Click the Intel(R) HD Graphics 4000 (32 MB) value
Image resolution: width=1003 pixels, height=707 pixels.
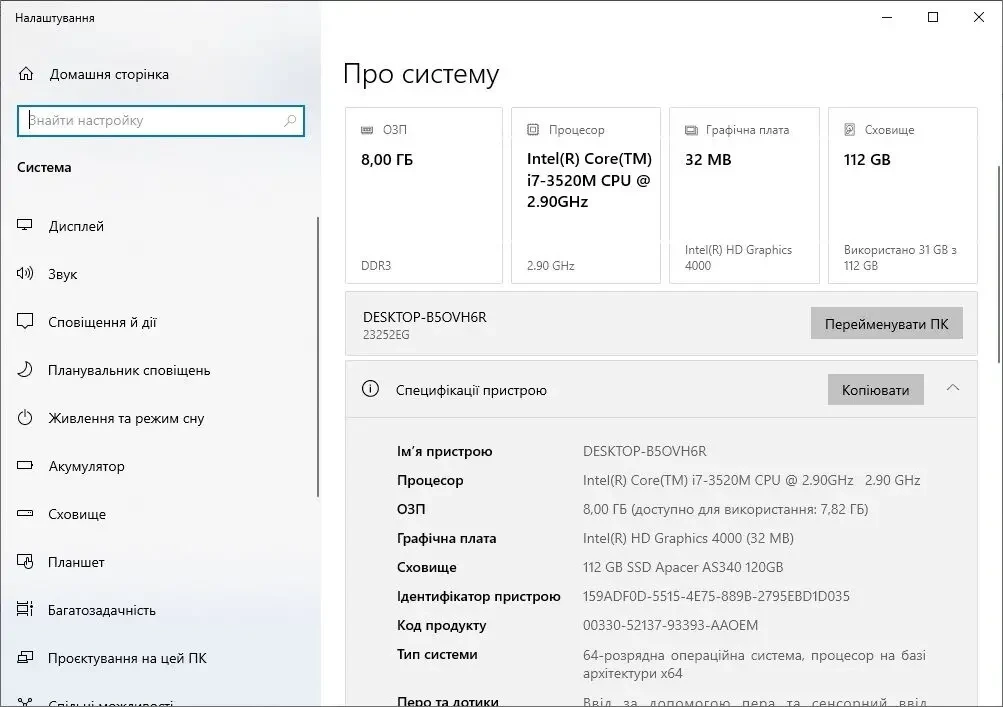pyautogui.click(x=688, y=538)
